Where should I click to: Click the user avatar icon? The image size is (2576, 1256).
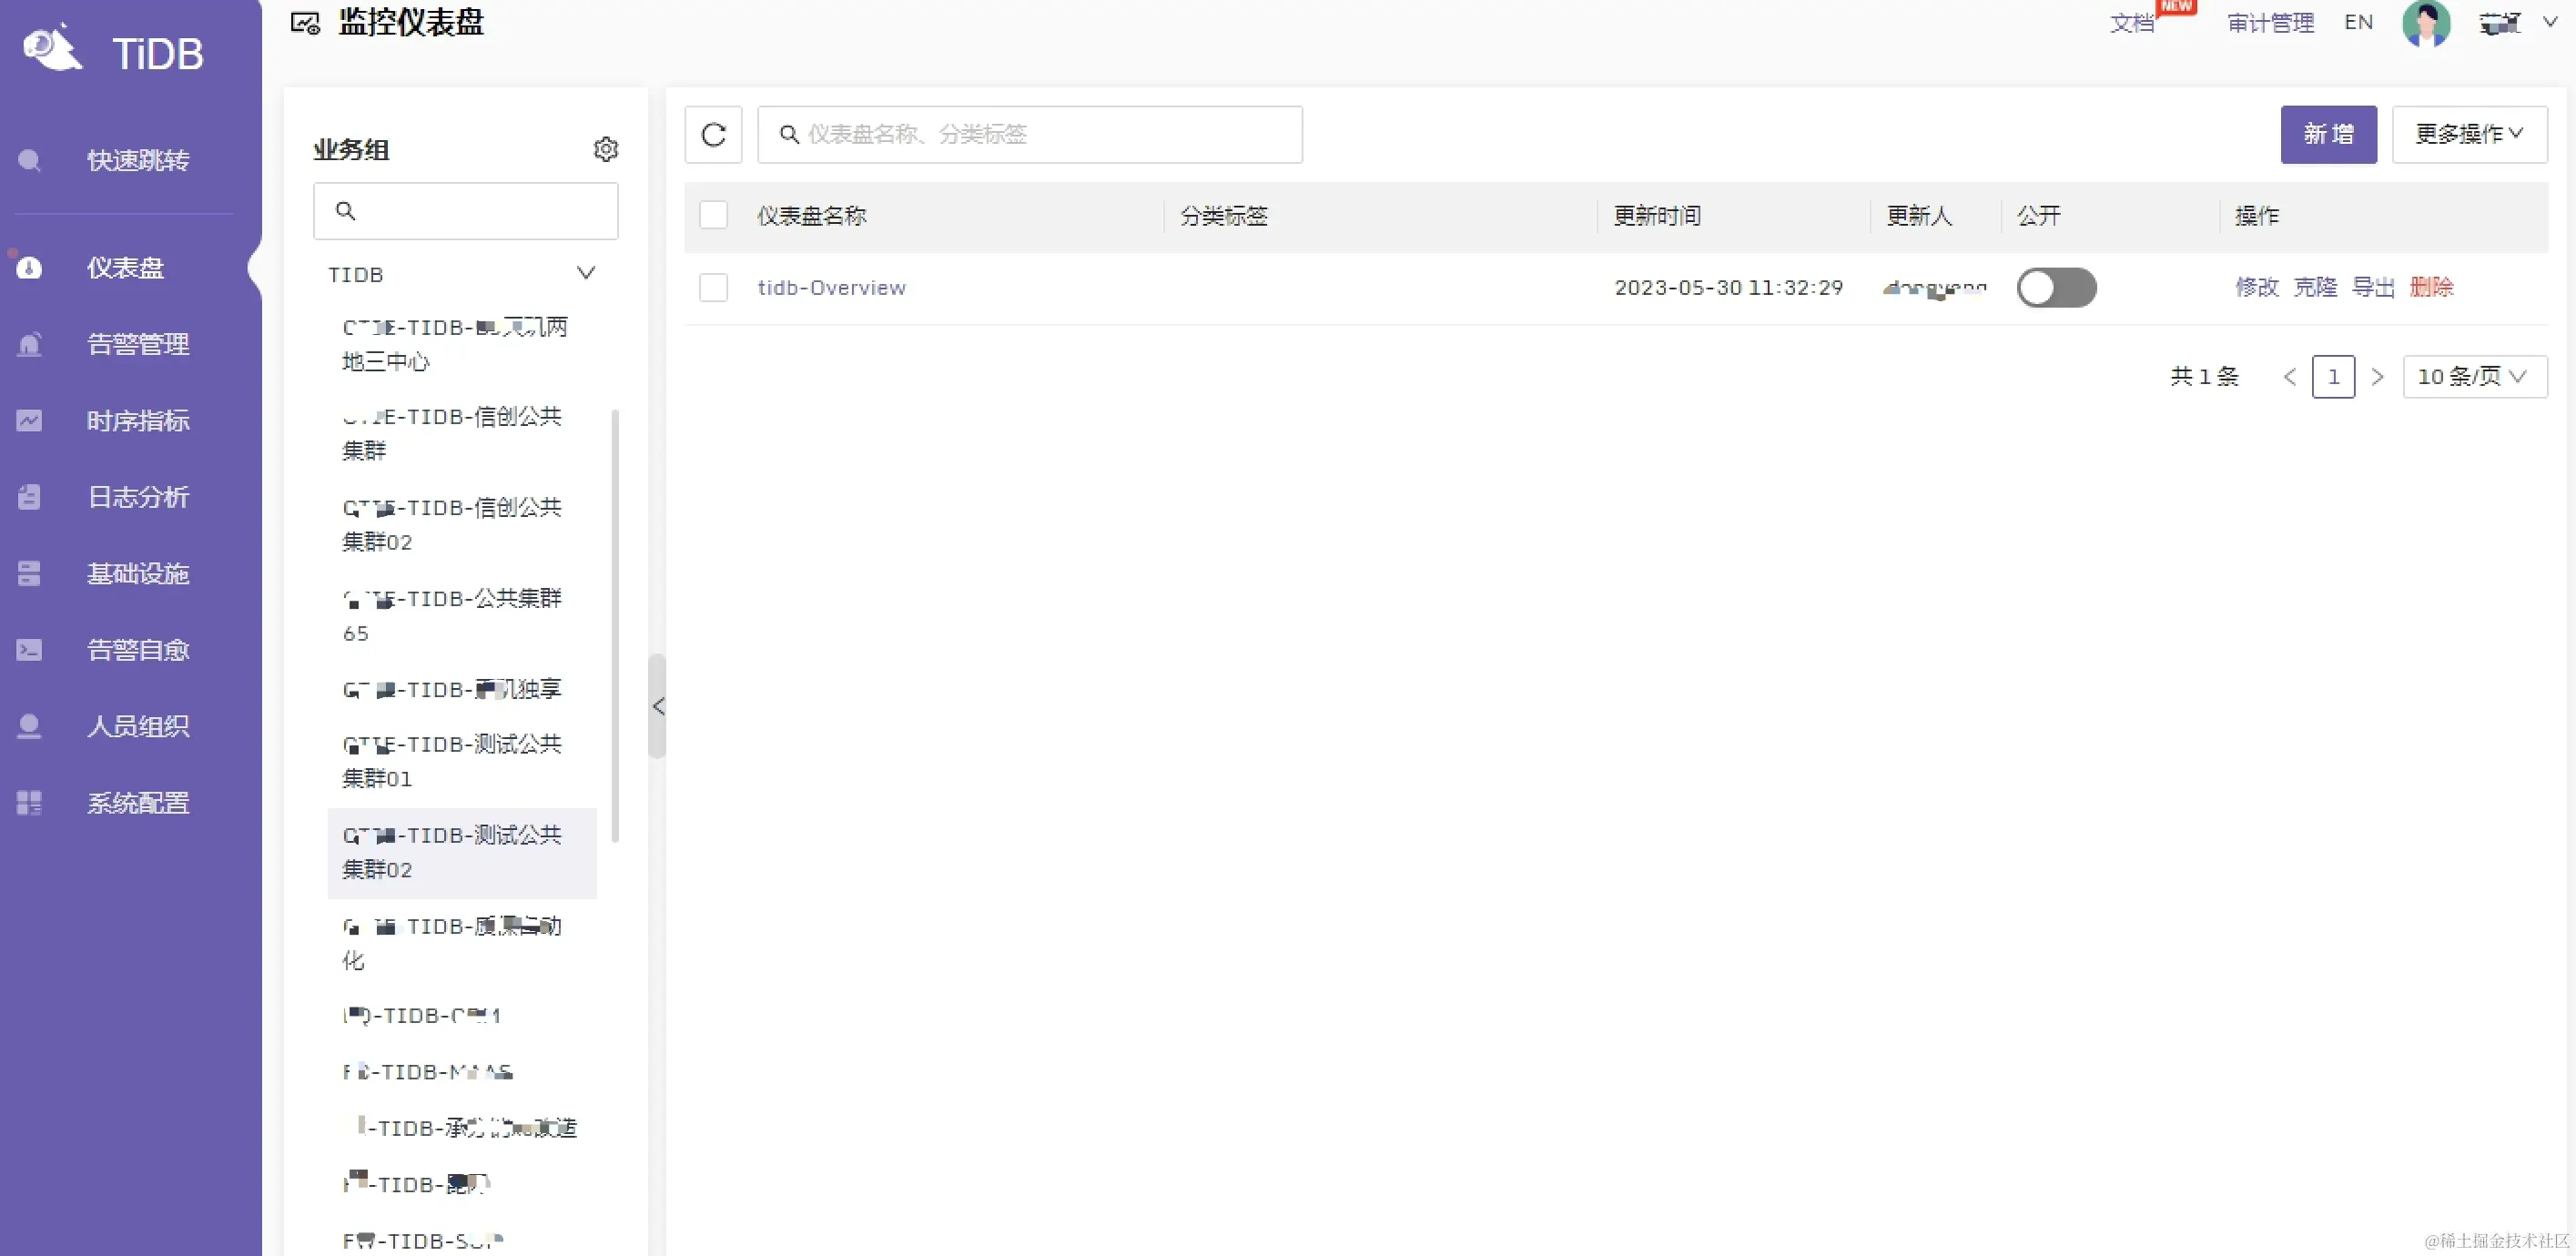pos(2425,23)
